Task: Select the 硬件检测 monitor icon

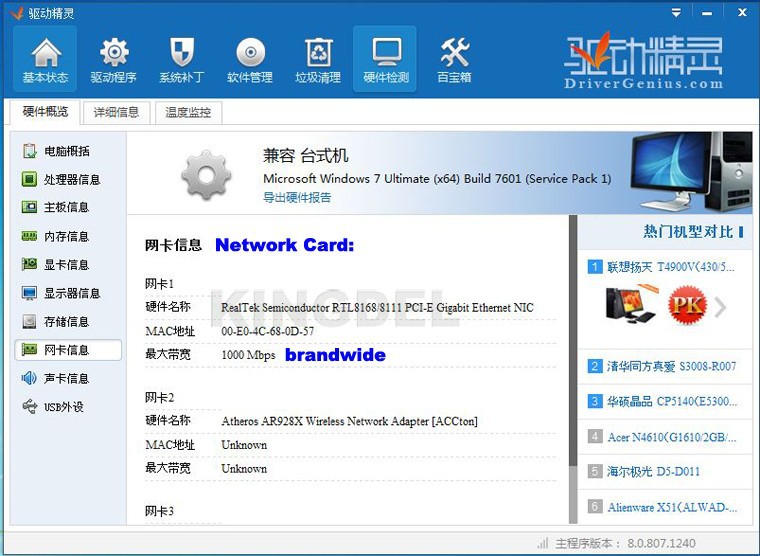Action: (x=385, y=58)
